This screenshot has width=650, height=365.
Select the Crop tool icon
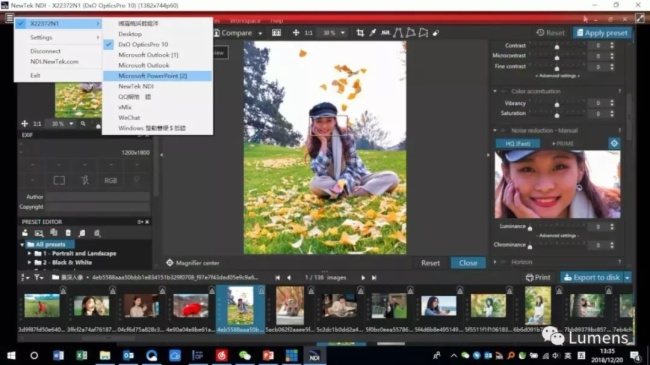pos(360,33)
